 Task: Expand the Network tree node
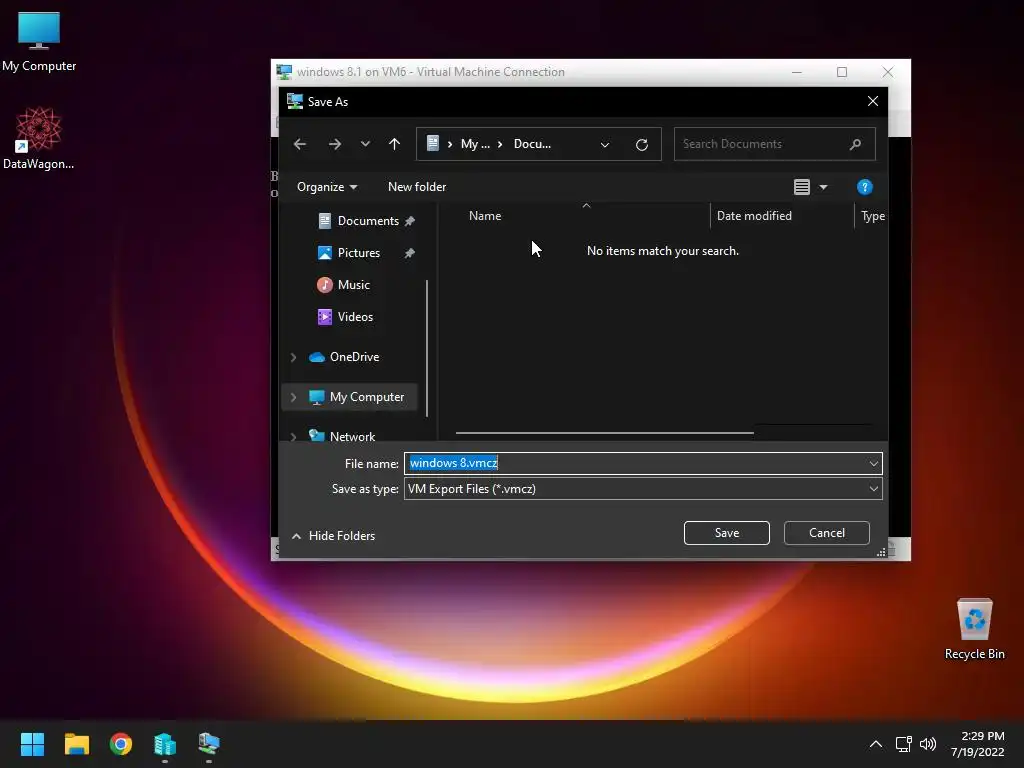pyautogui.click(x=293, y=436)
